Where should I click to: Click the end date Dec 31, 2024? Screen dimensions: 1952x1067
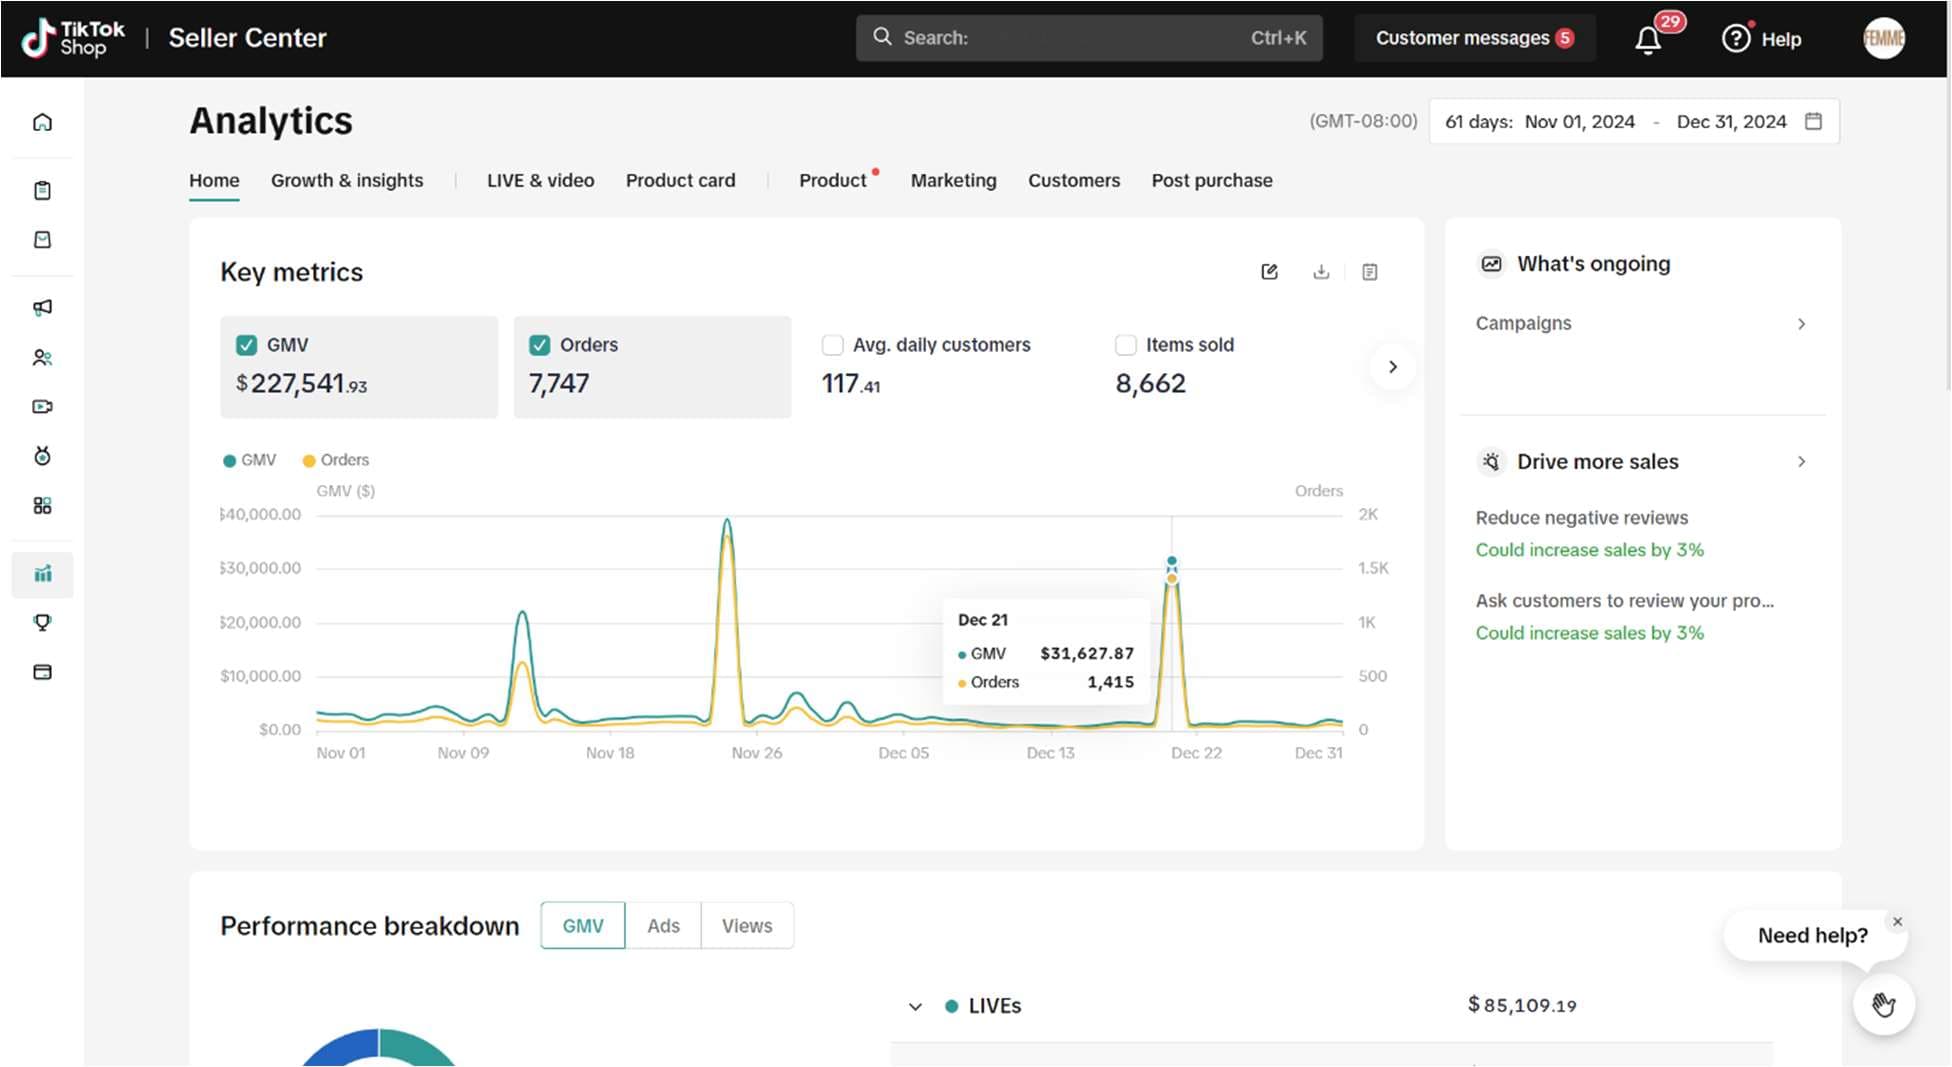click(1731, 122)
